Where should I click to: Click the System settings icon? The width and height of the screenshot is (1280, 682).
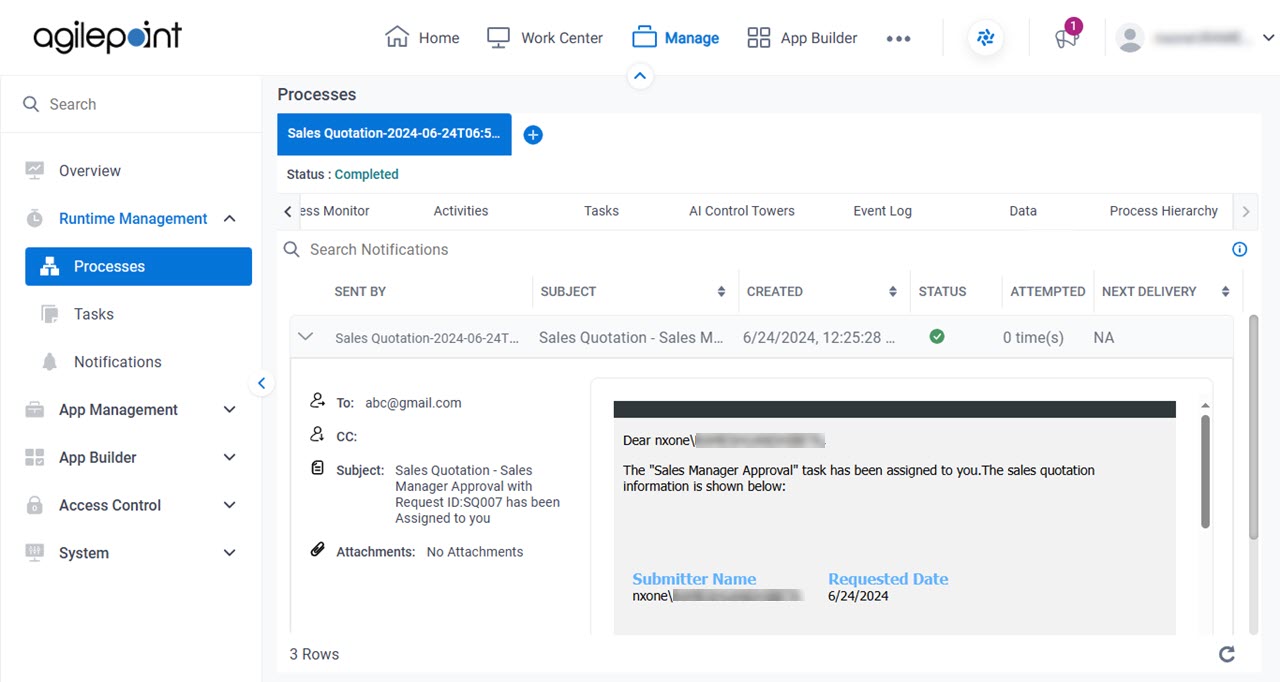[x=35, y=553]
